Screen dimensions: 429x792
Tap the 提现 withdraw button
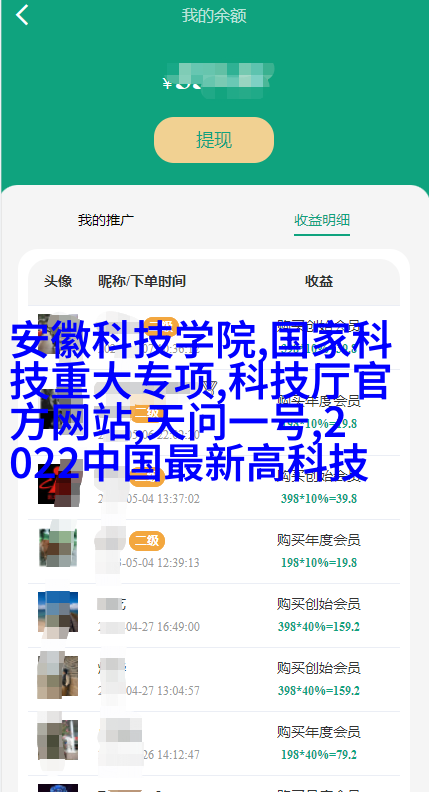[214, 140]
